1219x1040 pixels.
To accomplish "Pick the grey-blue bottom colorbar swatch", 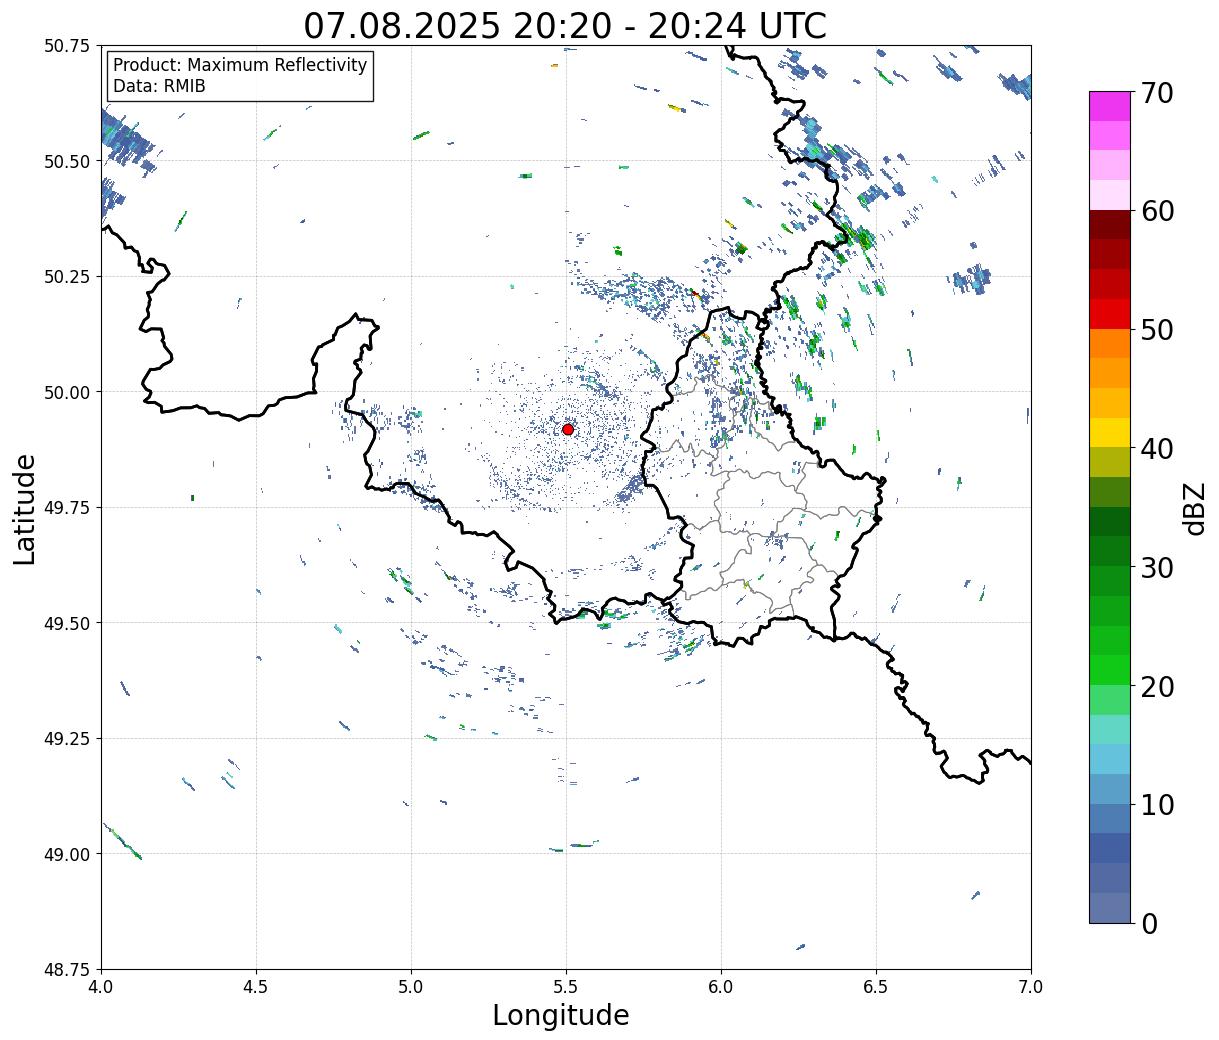I will coord(1110,907).
